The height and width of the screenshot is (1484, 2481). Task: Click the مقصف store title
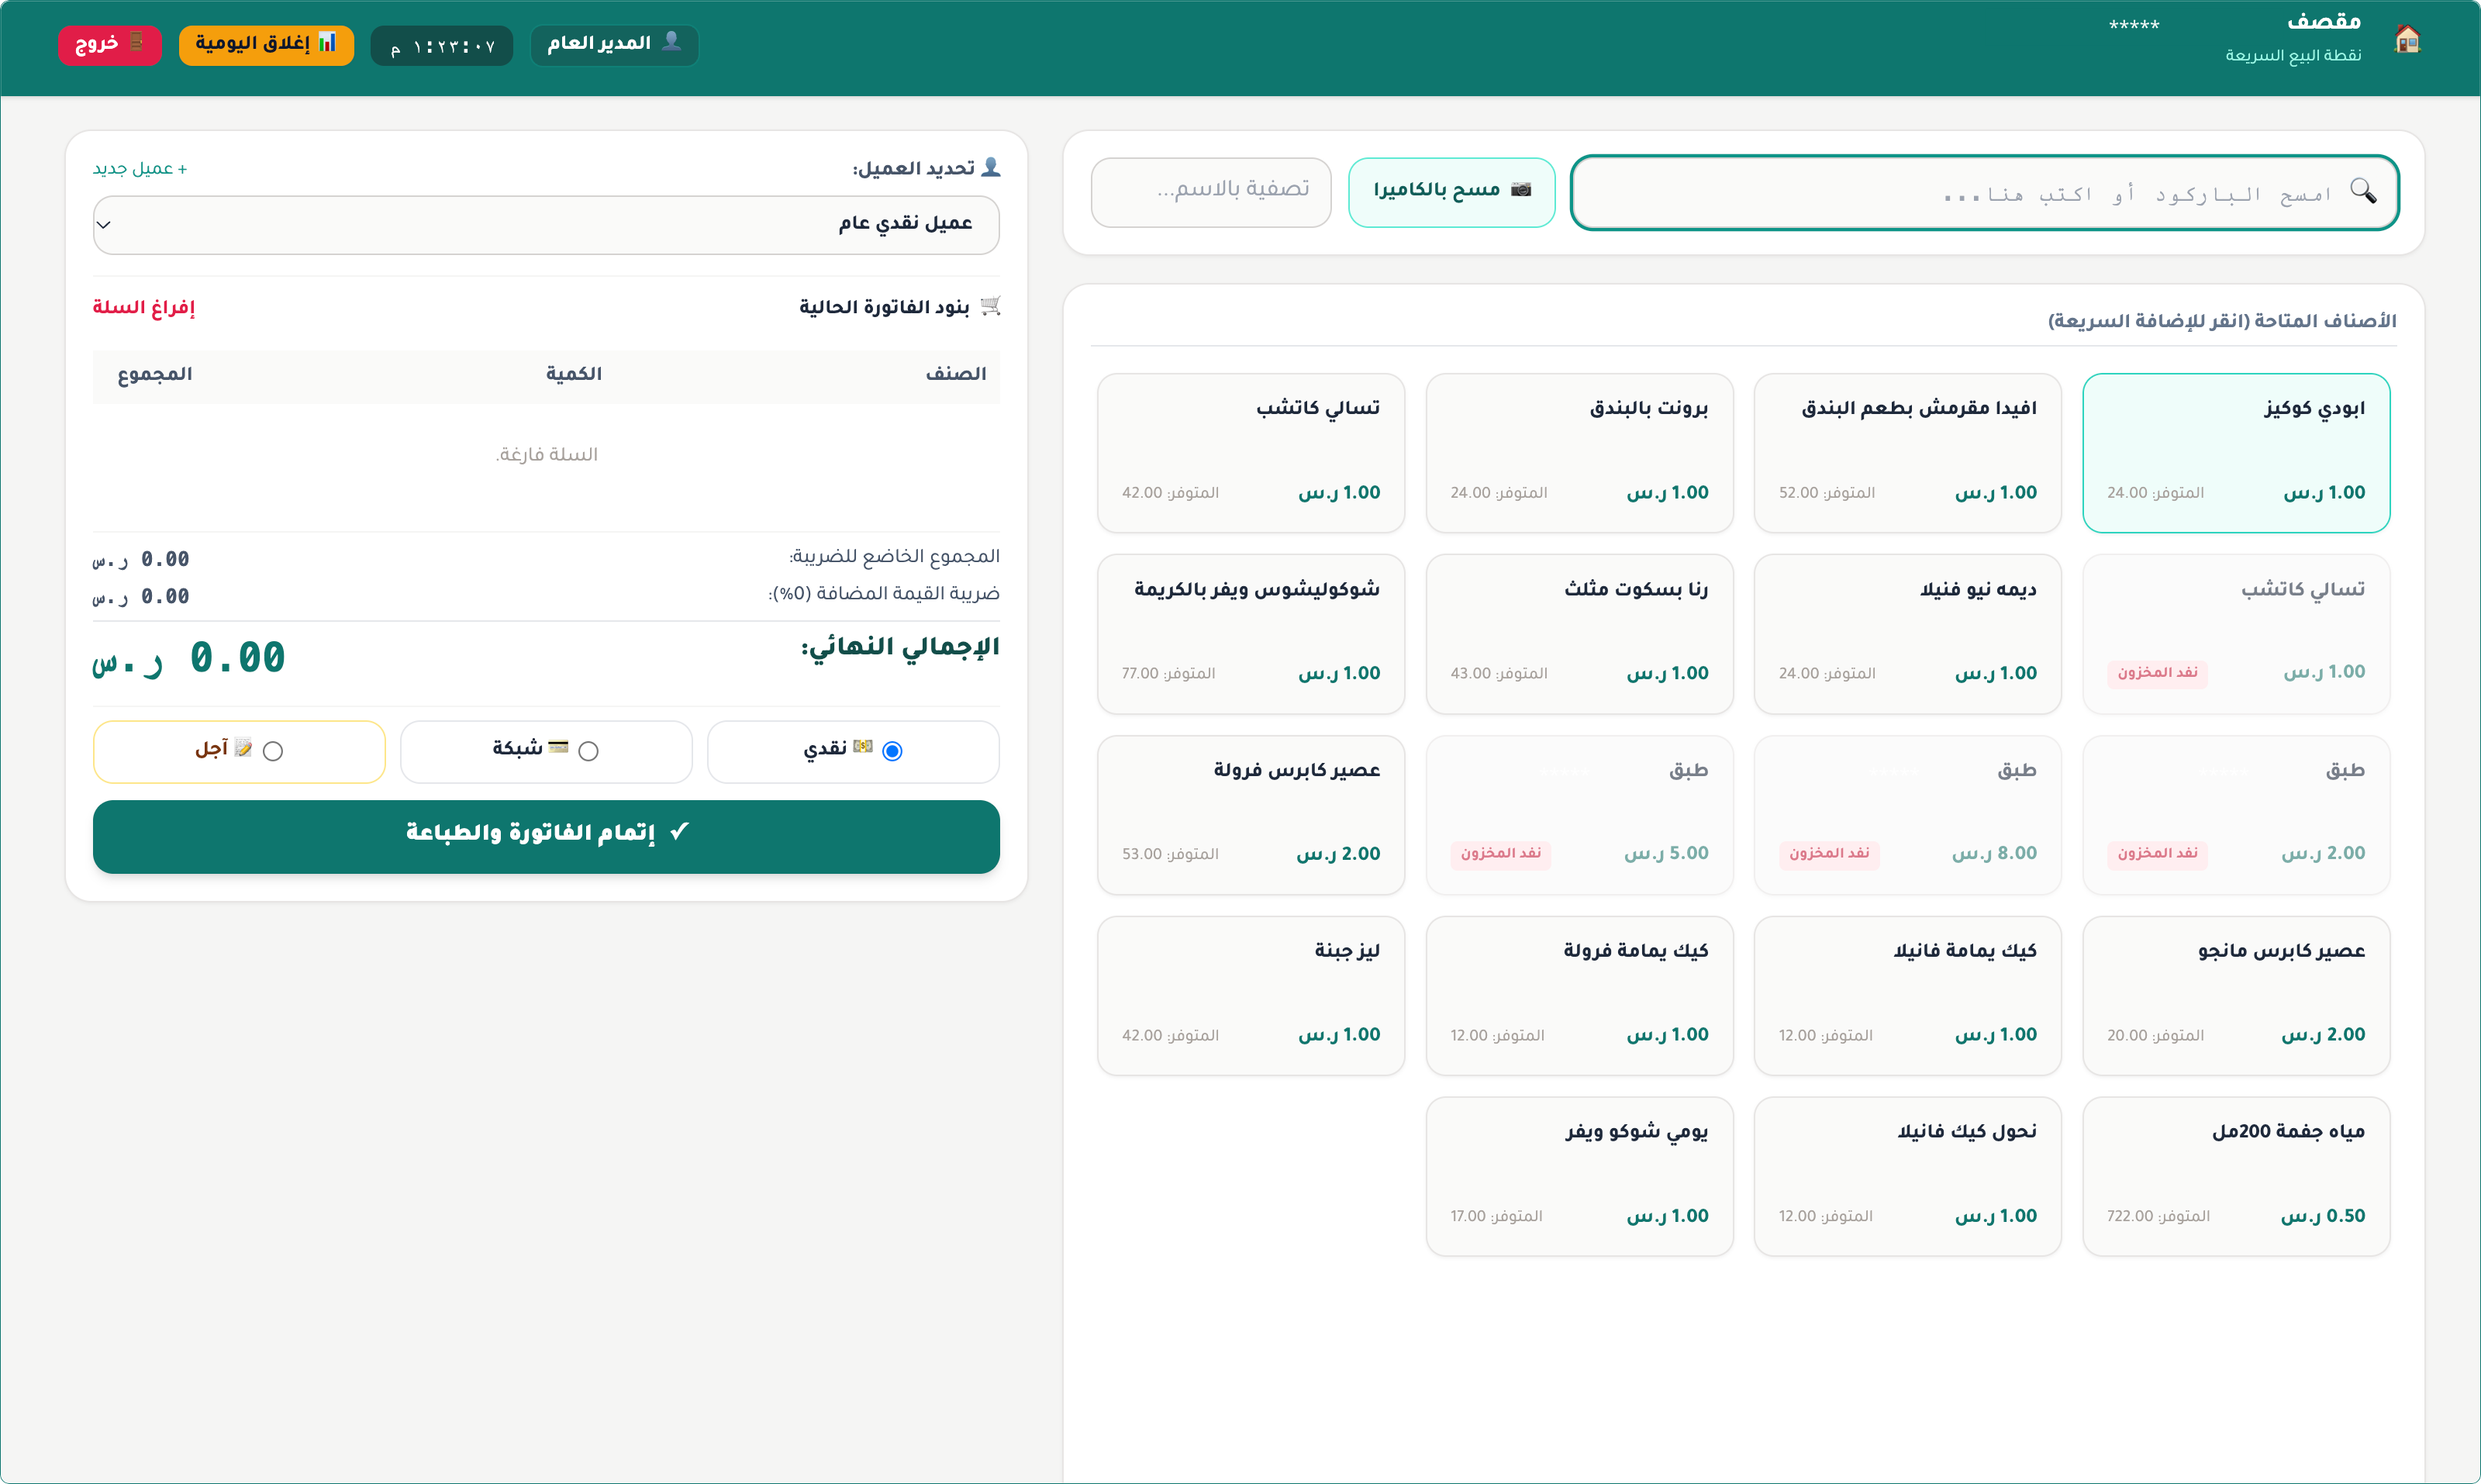pos(2323,22)
